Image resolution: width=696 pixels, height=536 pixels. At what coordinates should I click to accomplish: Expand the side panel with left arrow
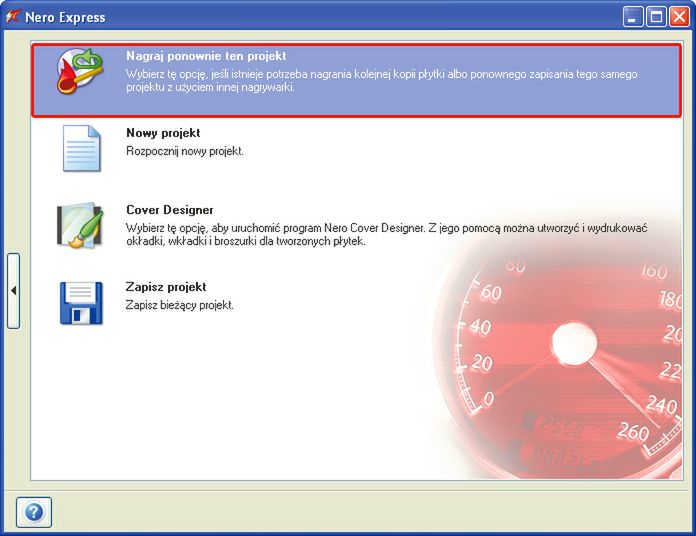pyautogui.click(x=13, y=291)
